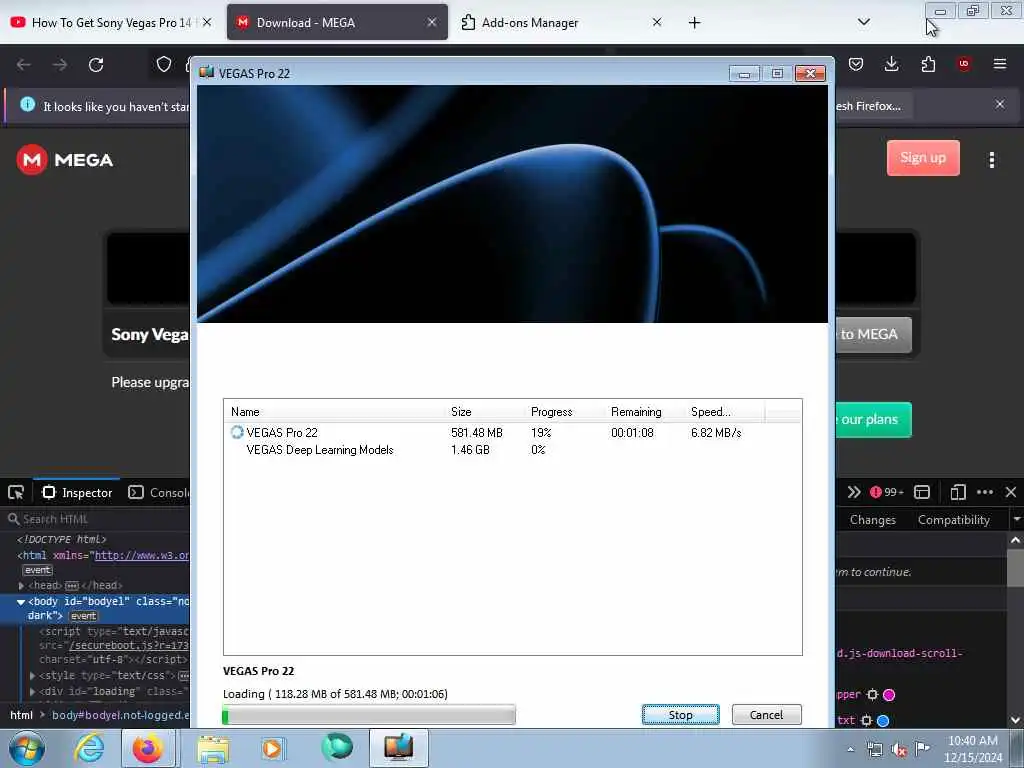Screen dimensions: 1024x768
Task: Open Firefox application hamburger menu
Action: (x=999, y=64)
